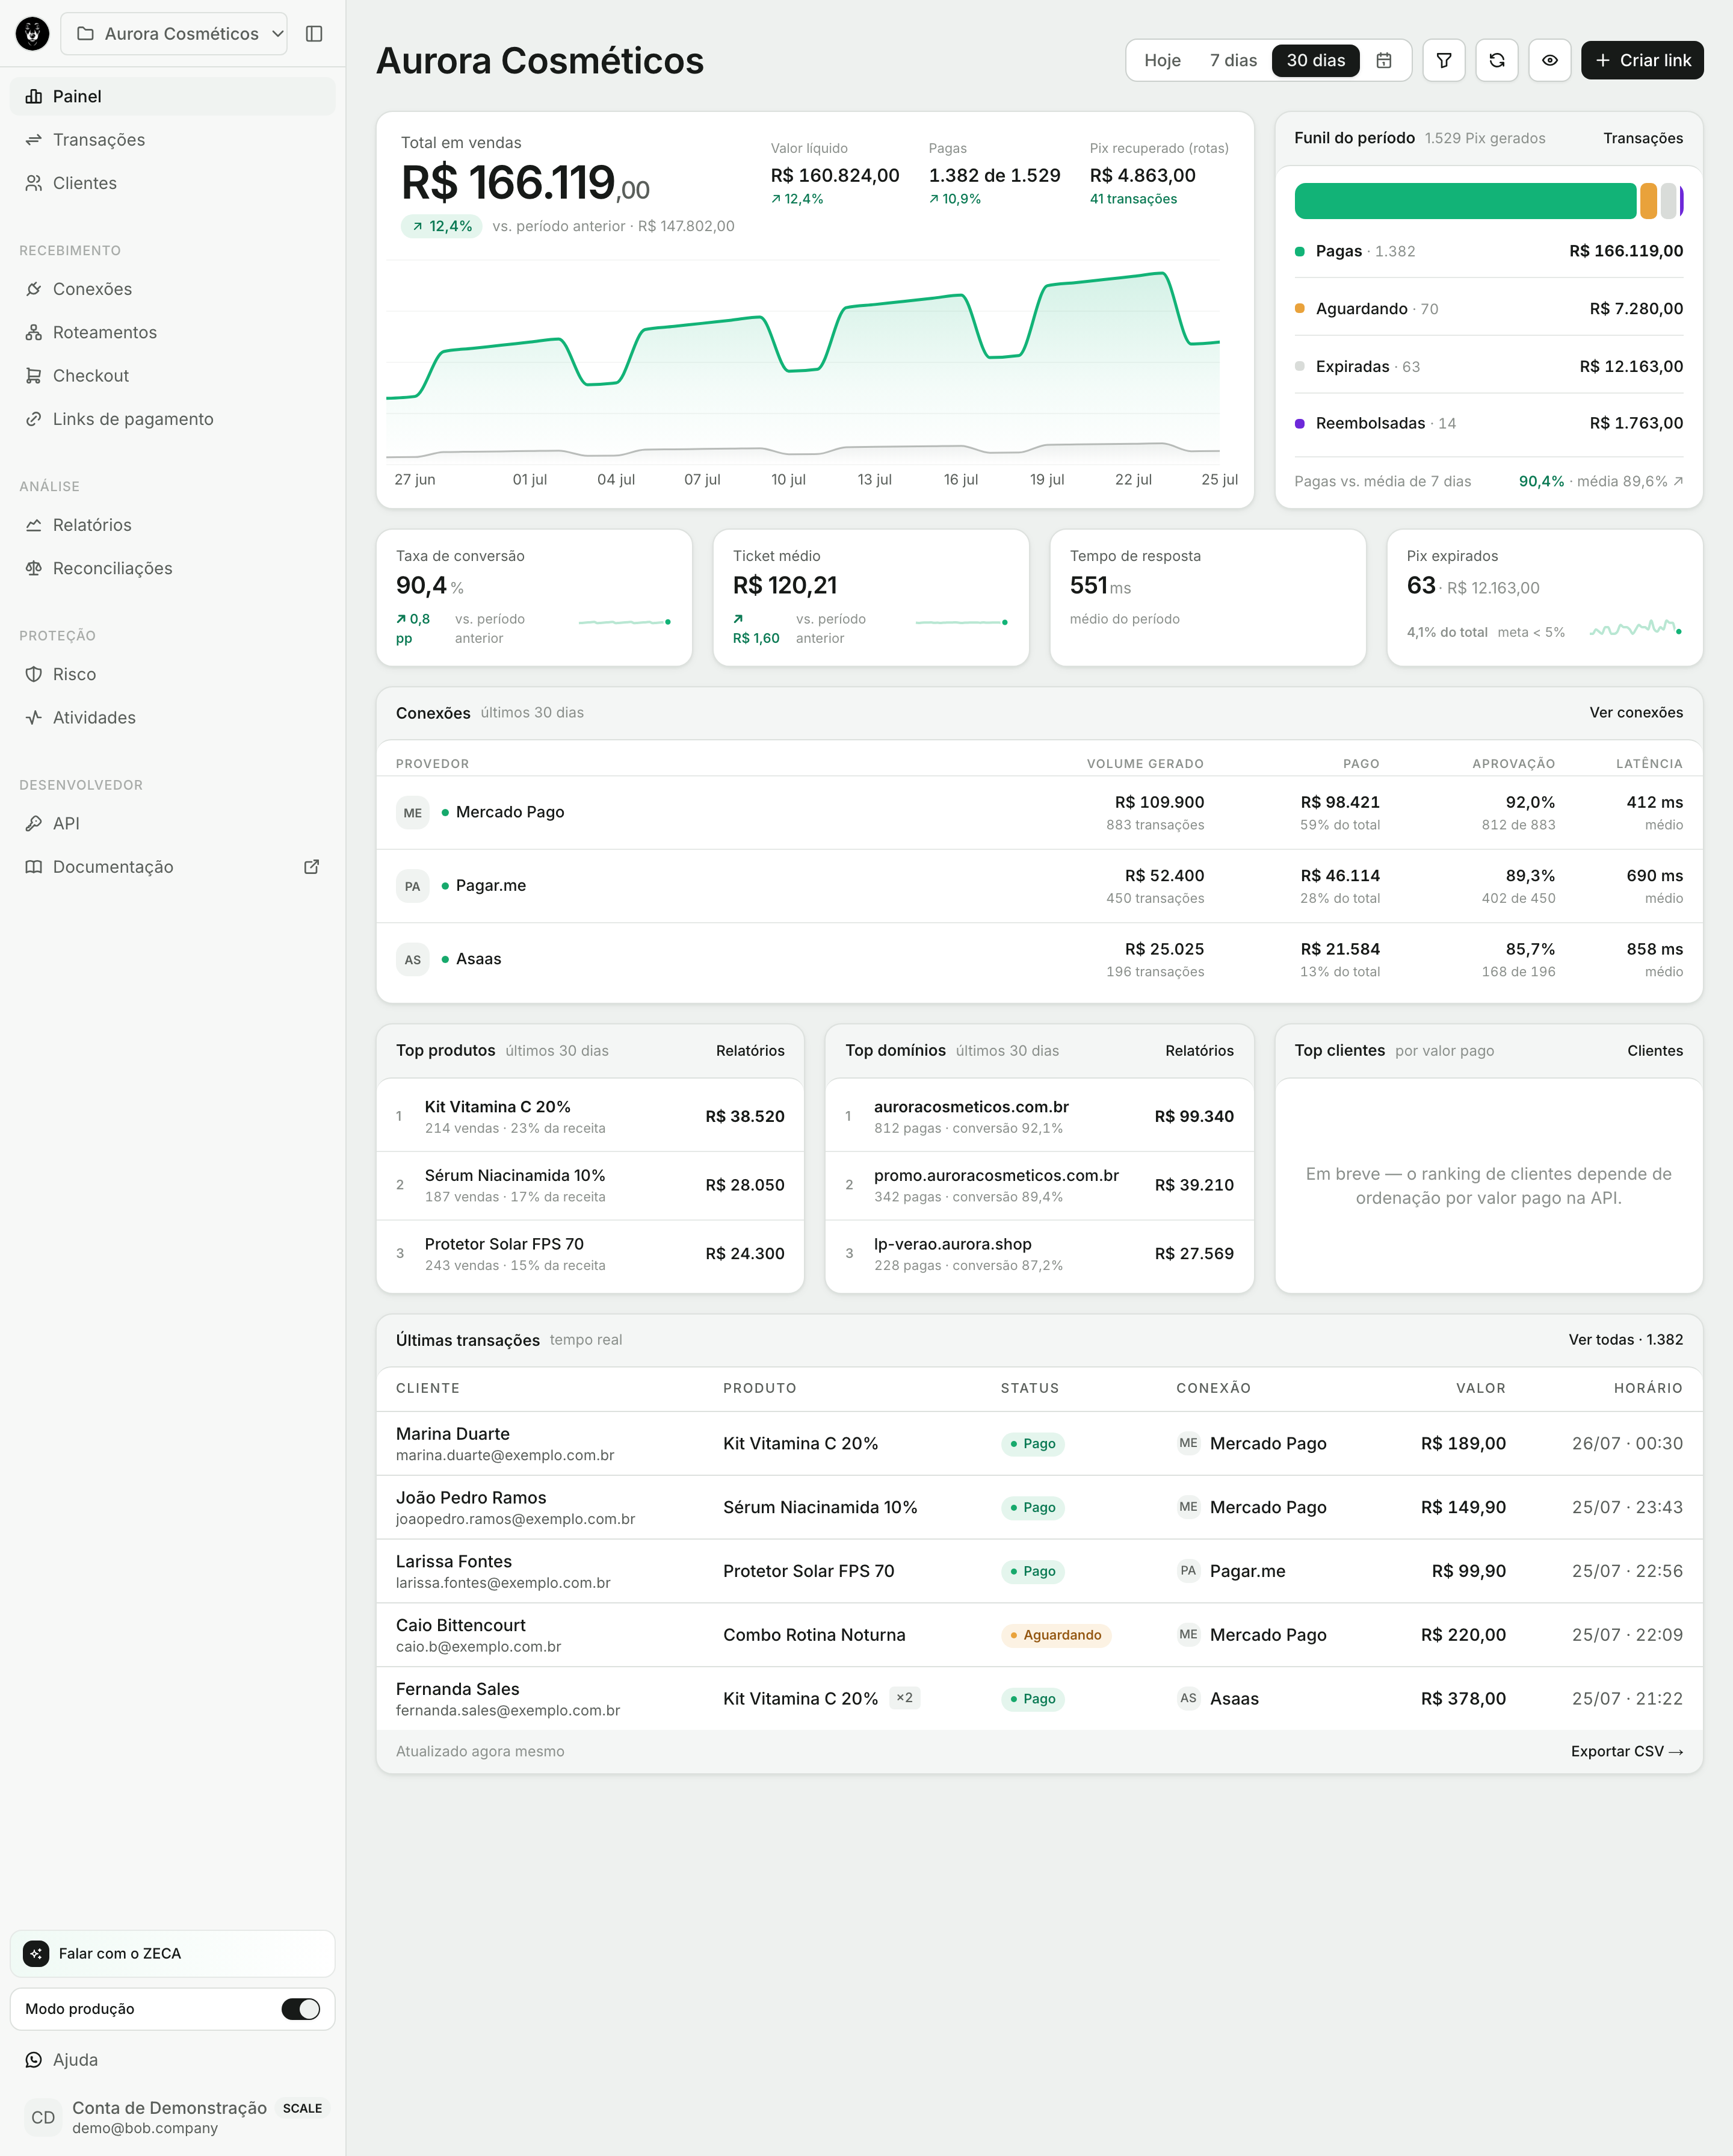Image resolution: width=1733 pixels, height=2156 pixels.
Task: Click the 41 transações link under Pix recuperado
Action: click(1133, 199)
